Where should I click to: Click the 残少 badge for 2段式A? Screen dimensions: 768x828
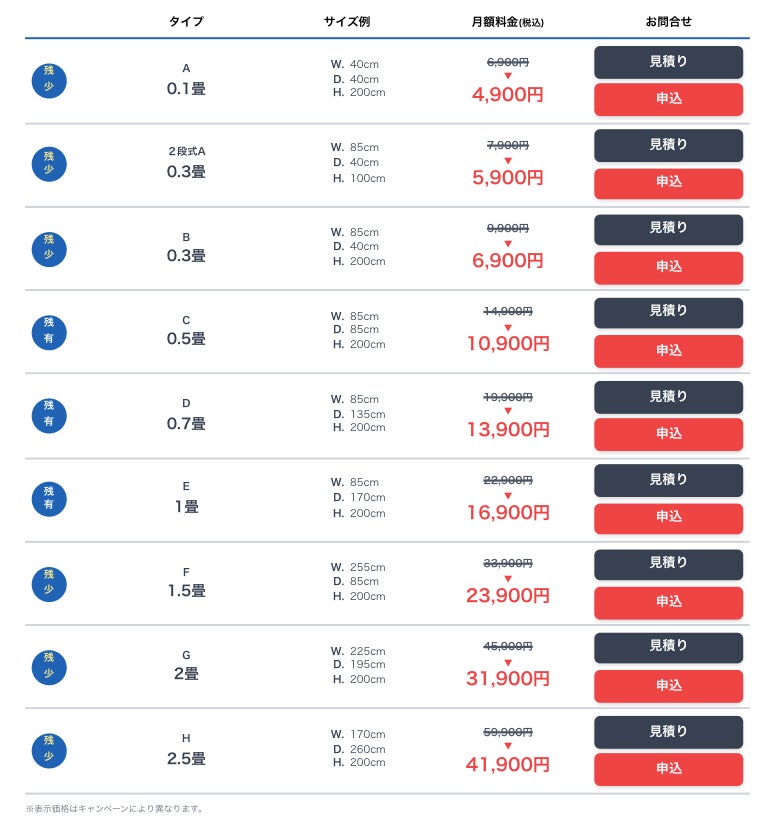coord(49,164)
